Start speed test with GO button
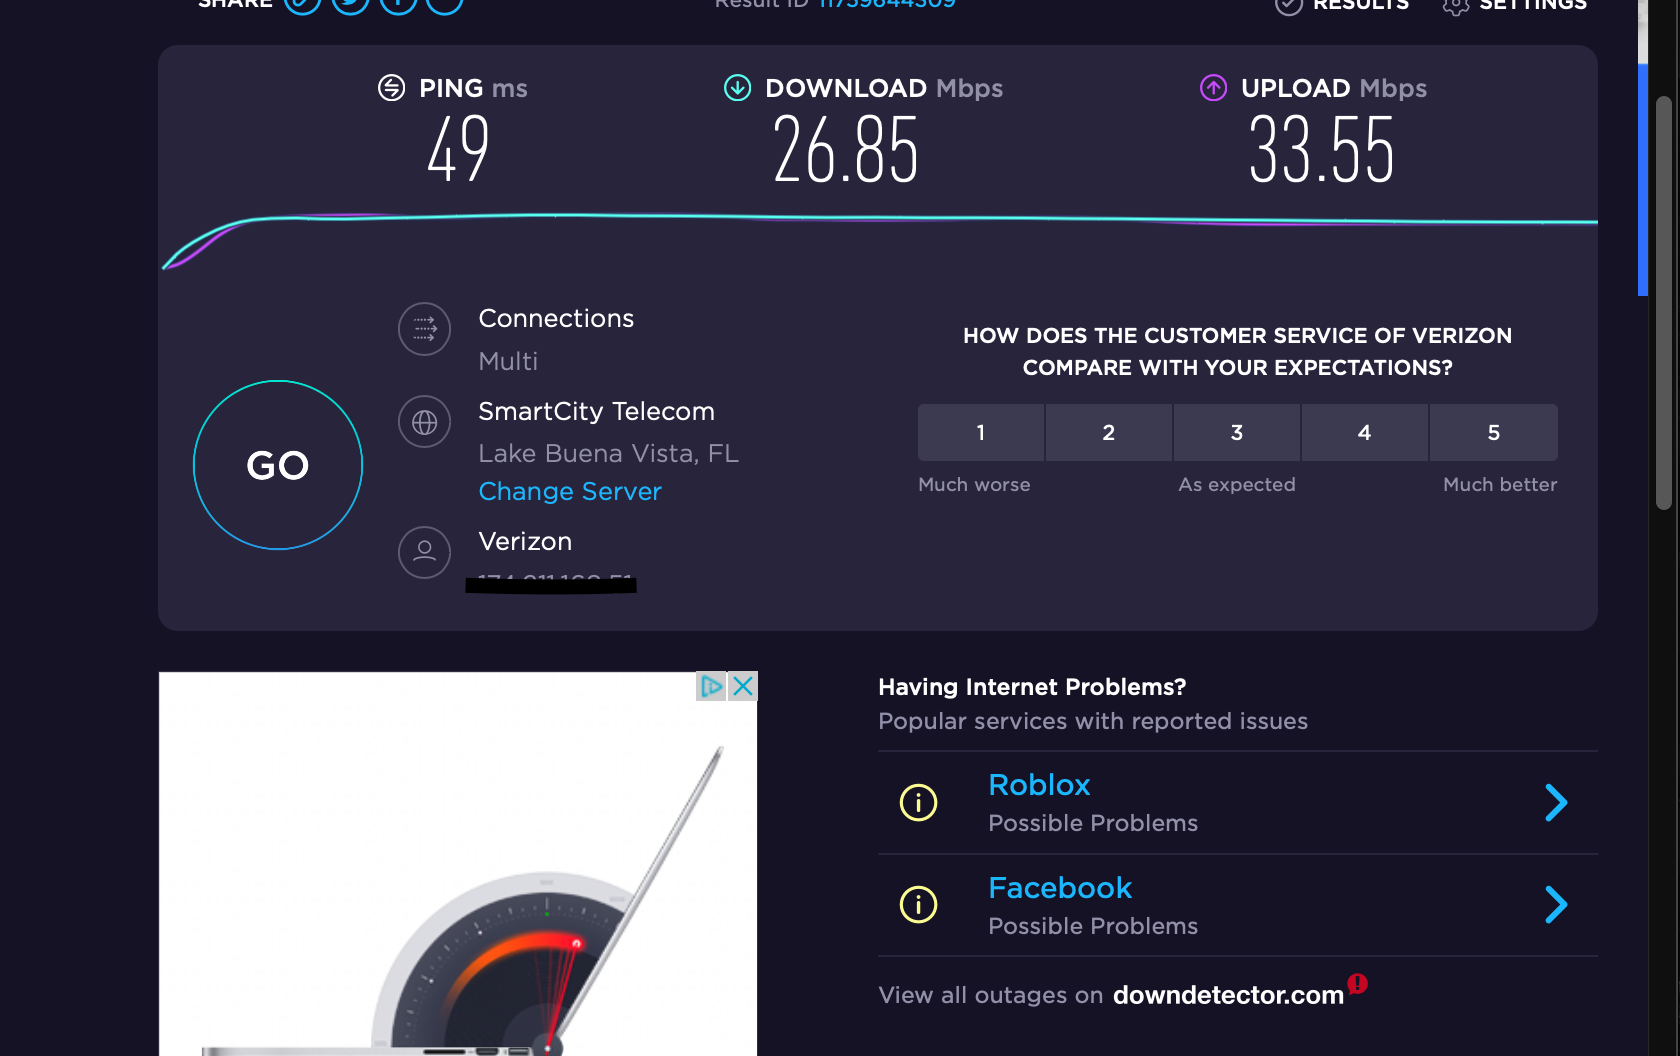This screenshot has width=1680, height=1056. 278,465
